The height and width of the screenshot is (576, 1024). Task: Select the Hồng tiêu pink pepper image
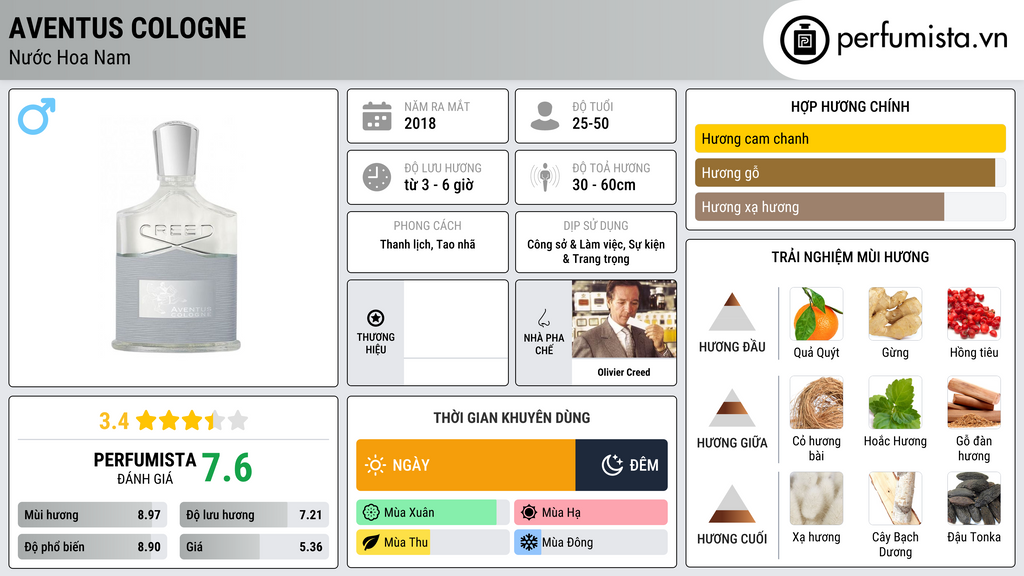click(x=974, y=314)
